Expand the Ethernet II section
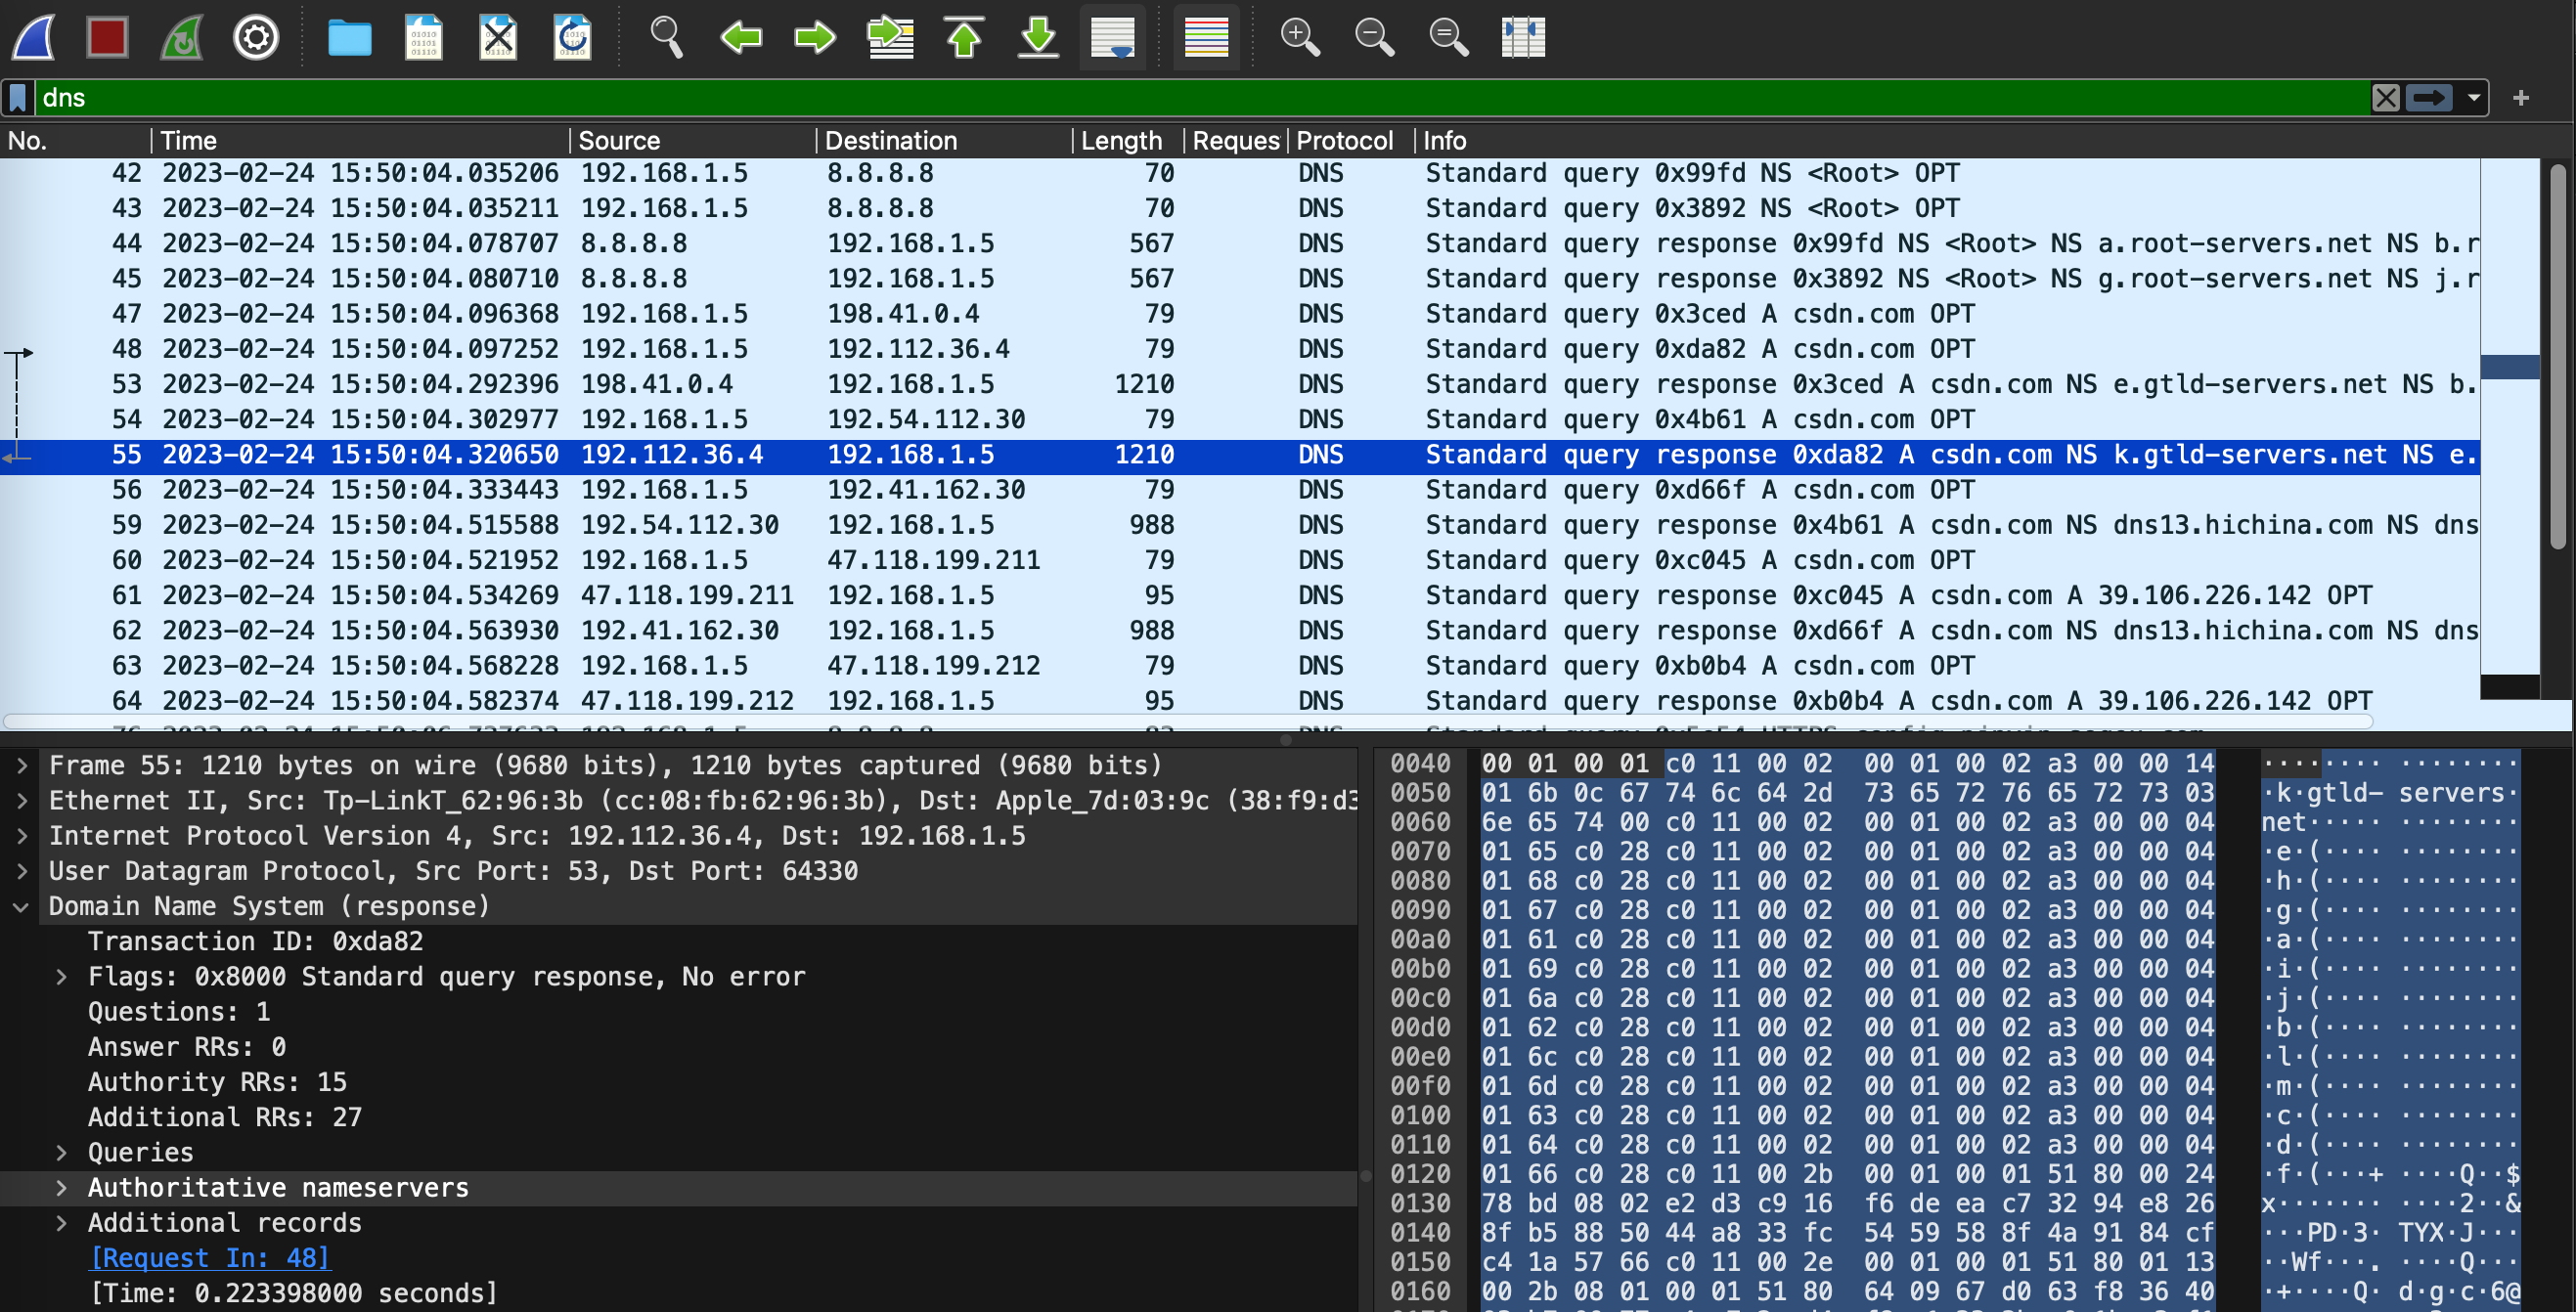 (x=22, y=801)
